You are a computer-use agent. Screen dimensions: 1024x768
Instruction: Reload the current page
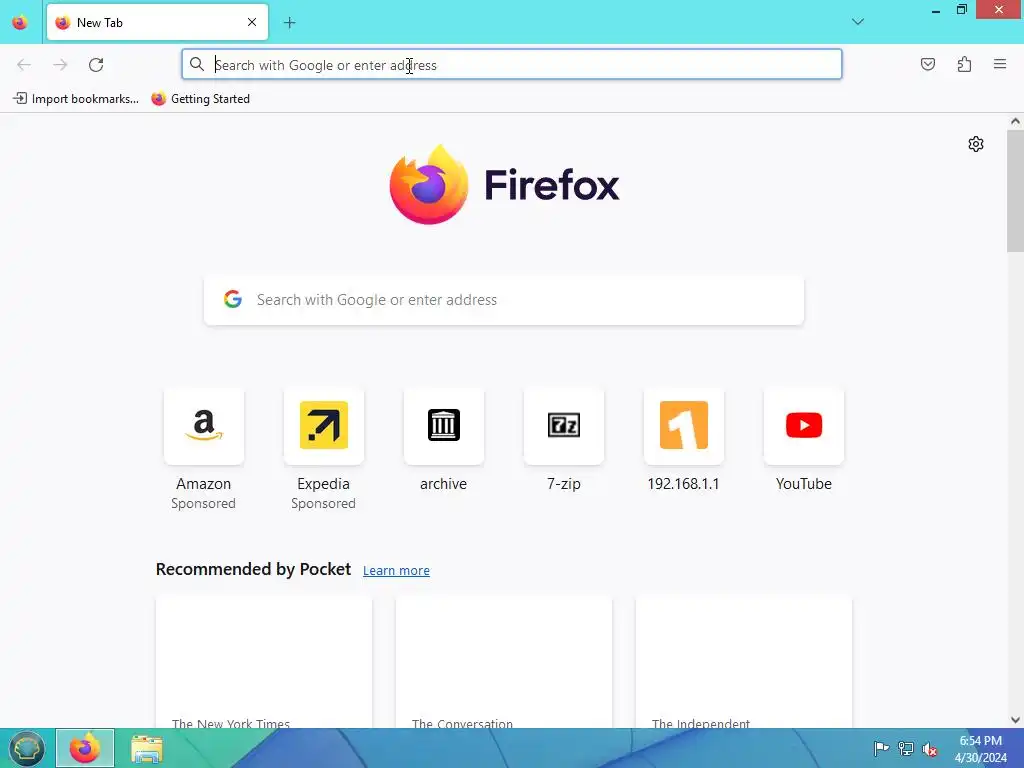click(96, 65)
